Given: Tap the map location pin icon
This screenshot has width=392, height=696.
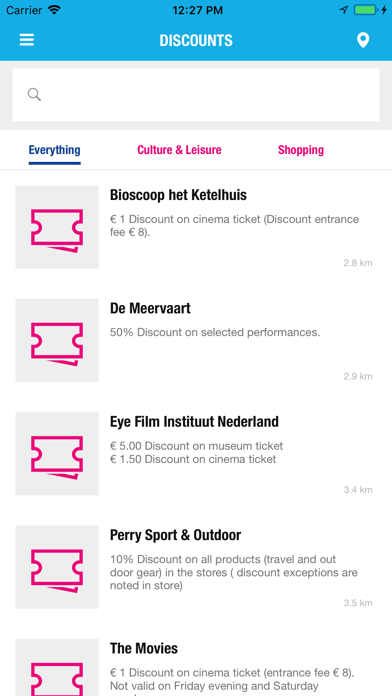Looking at the screenshot, I should (363, 40).
